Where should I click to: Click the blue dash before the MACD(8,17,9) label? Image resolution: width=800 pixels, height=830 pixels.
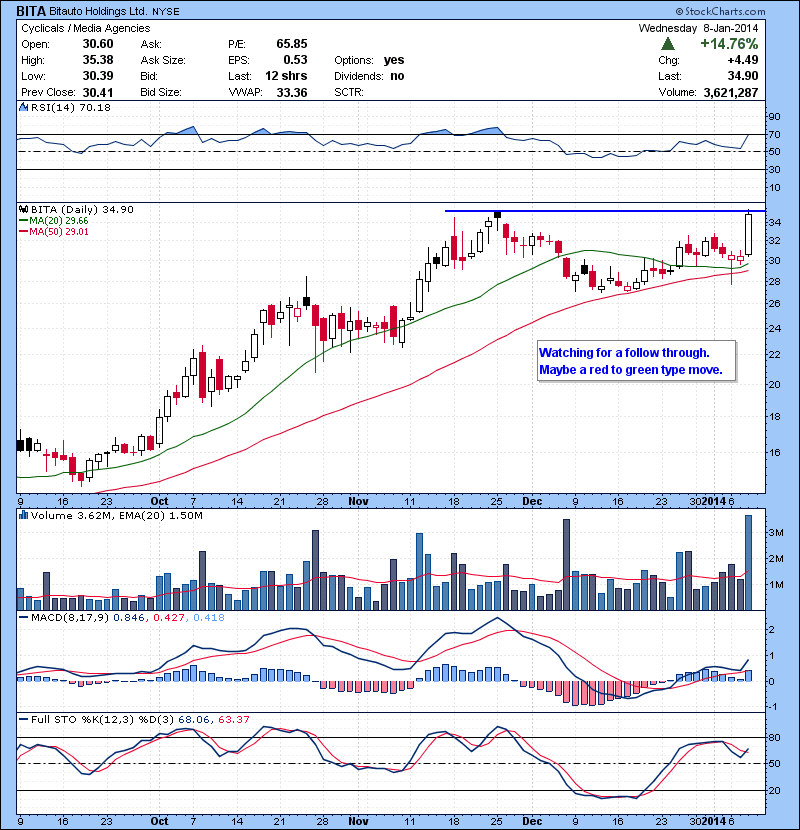tap(23, 617)
